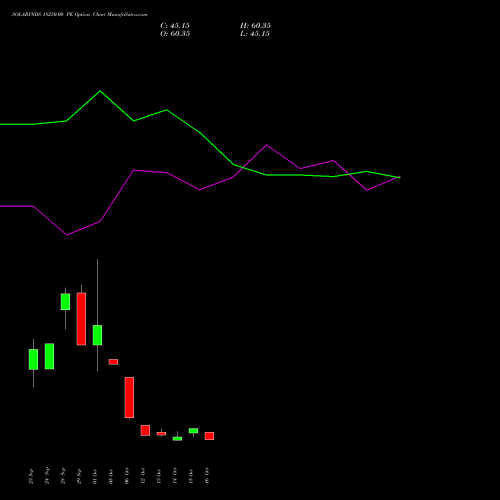Click the 16 Oct date axis label

click(x=207, y=476)
